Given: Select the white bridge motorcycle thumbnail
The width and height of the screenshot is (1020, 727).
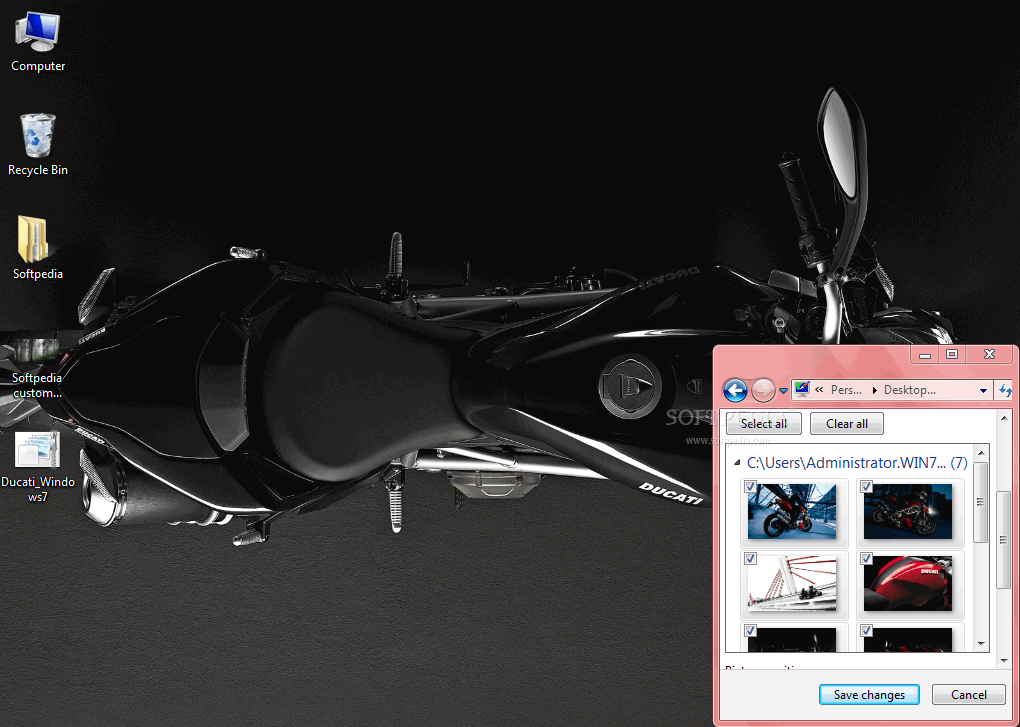Looking at the screenshot, I should tap(792, 583).
